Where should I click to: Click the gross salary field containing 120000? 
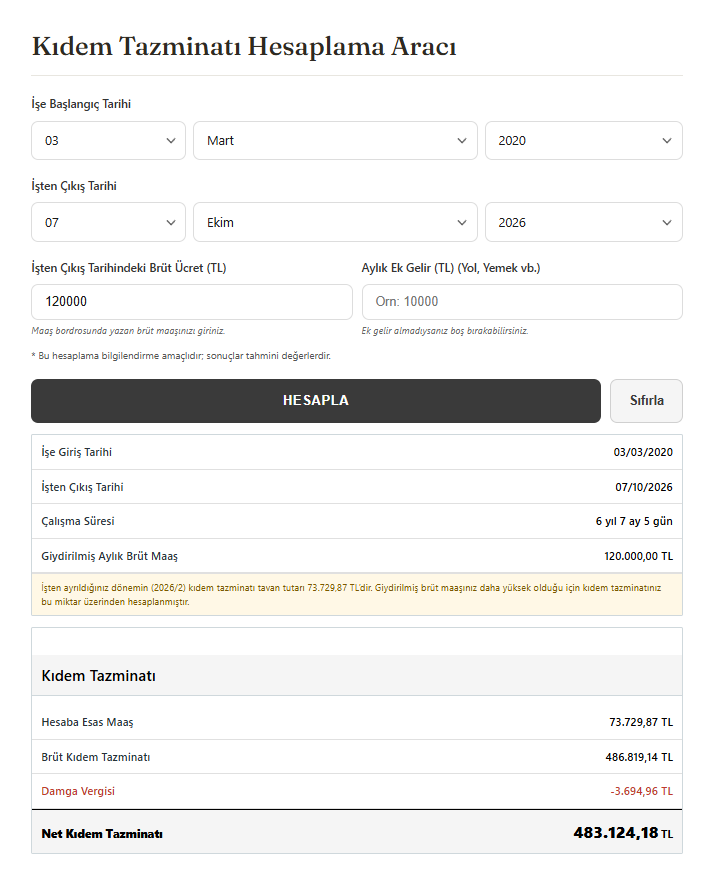(192, 302)
